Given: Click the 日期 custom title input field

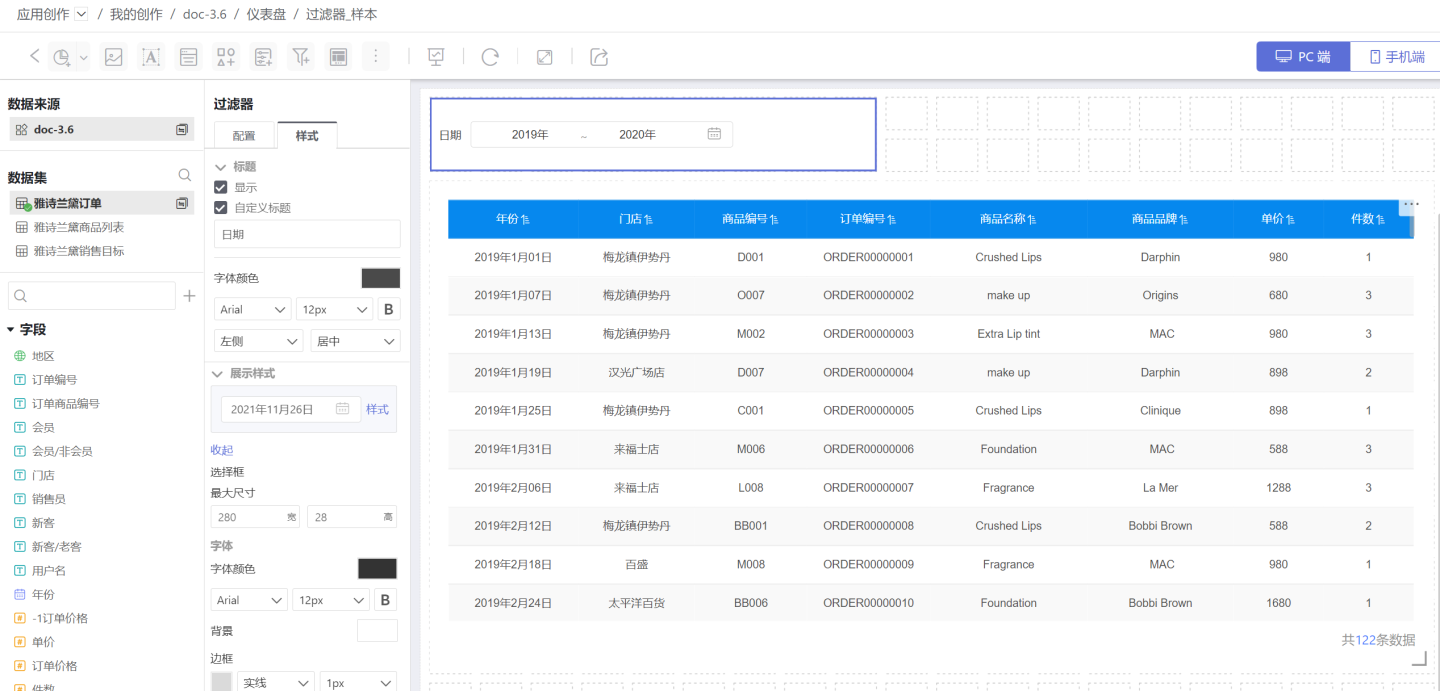Looking at the screenshot, I should click(306, 234).
